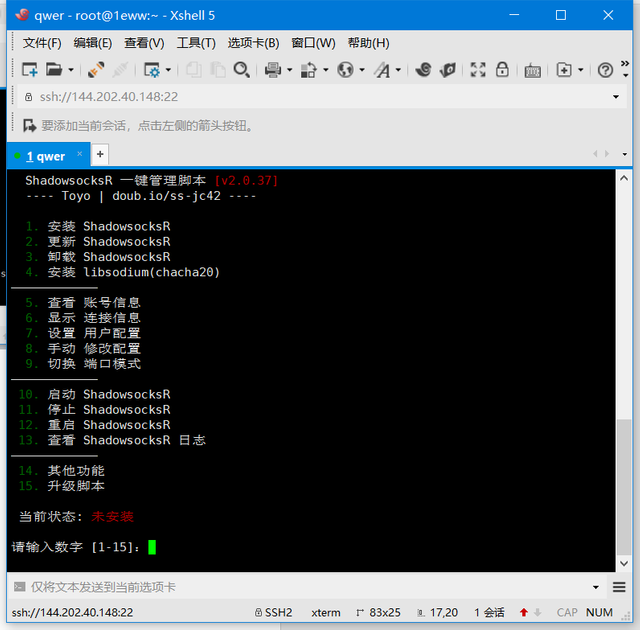Image resolution: width=640 pixels, height=630 pixels.
Task: Expand the tab list dropdown arrow
Action: coord(624,154)
